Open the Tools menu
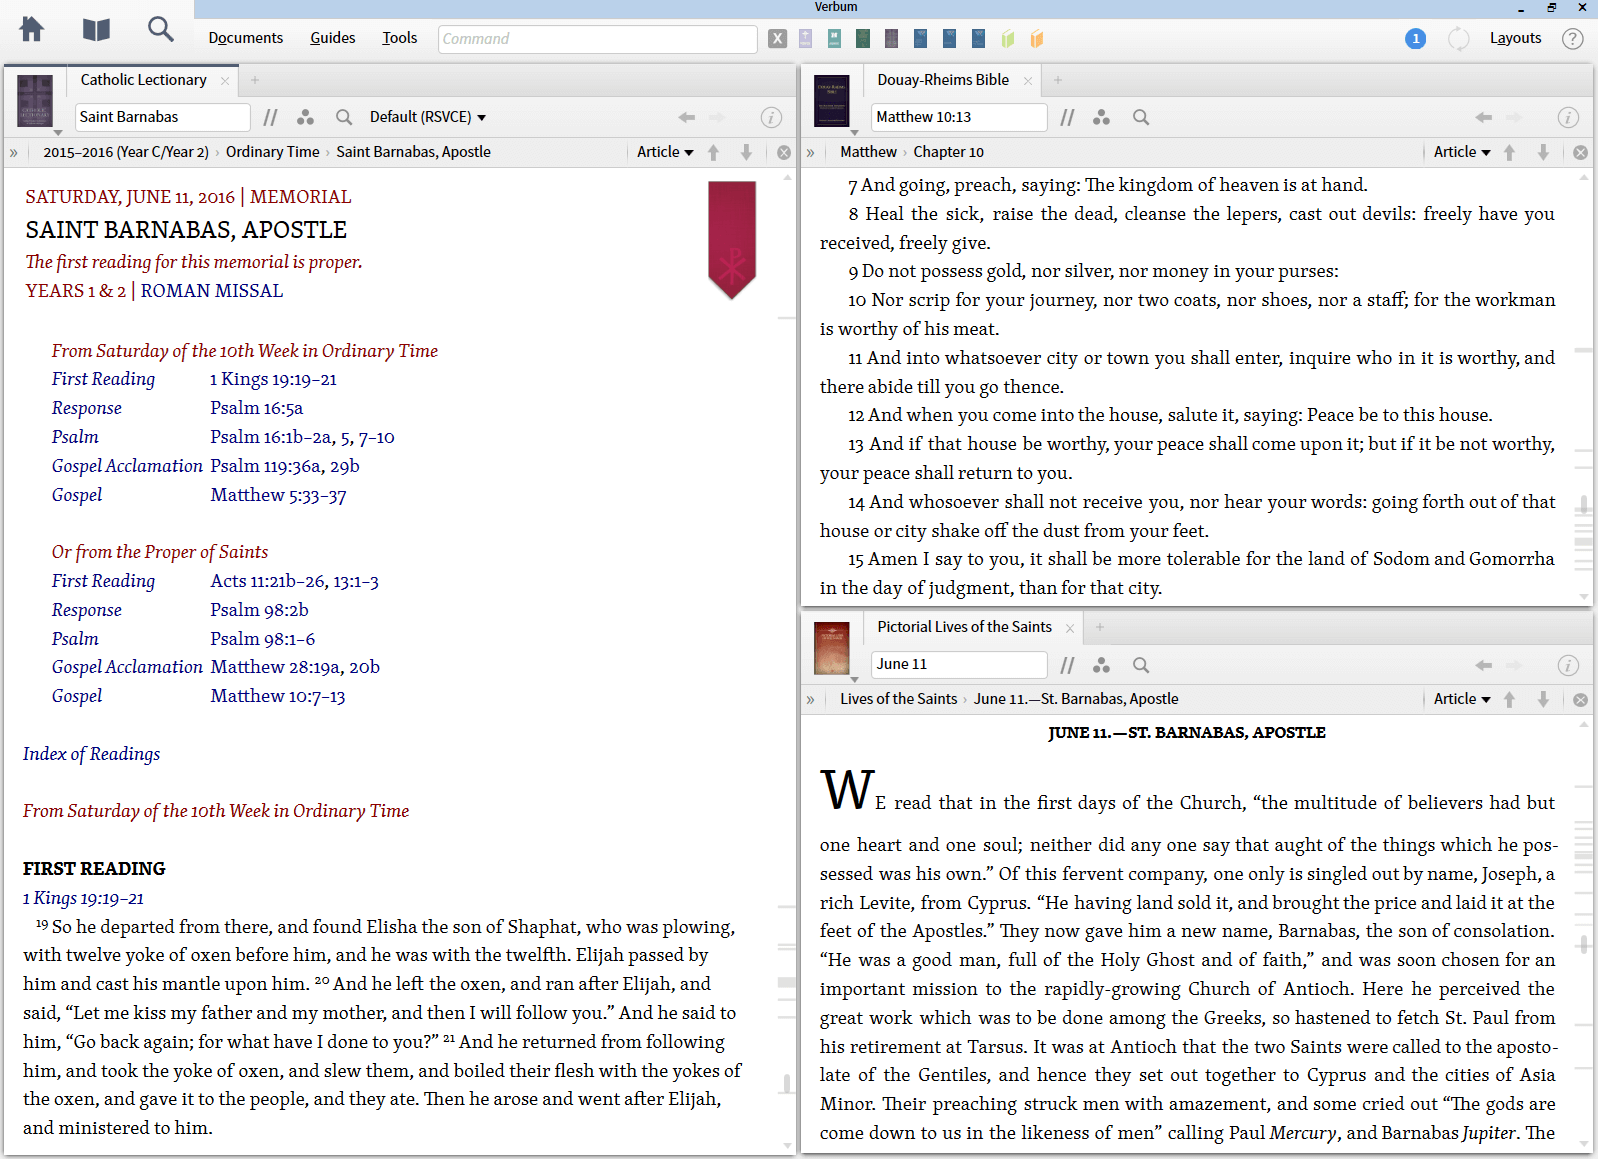Viewport: 1598px width, 1159px height. [x=399, y=38]
